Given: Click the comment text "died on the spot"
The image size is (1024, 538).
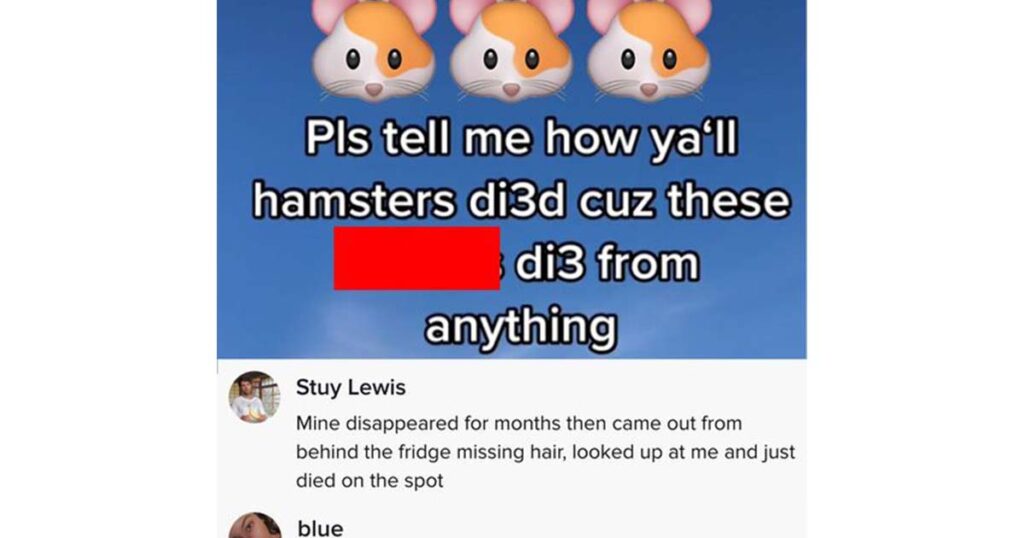Looking at the screenshot, I should coord(370,481).
